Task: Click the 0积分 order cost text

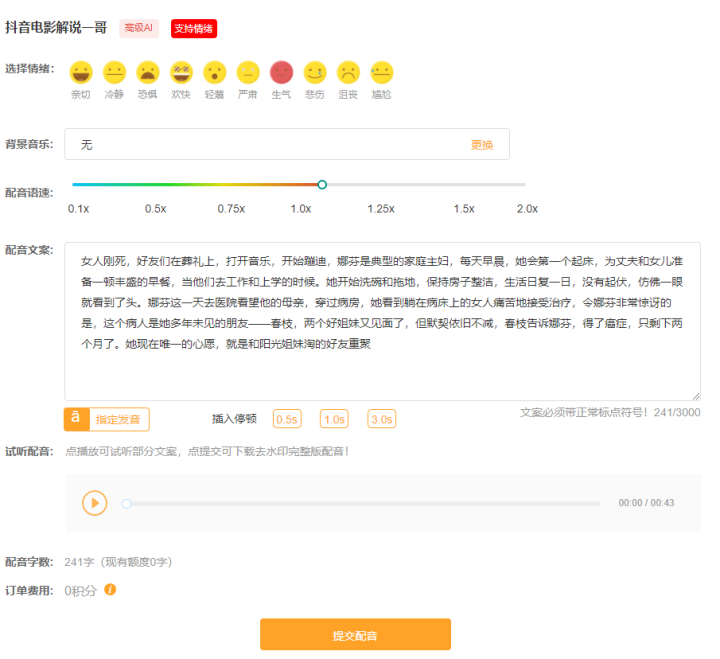Action: click(x=80, y=591)
